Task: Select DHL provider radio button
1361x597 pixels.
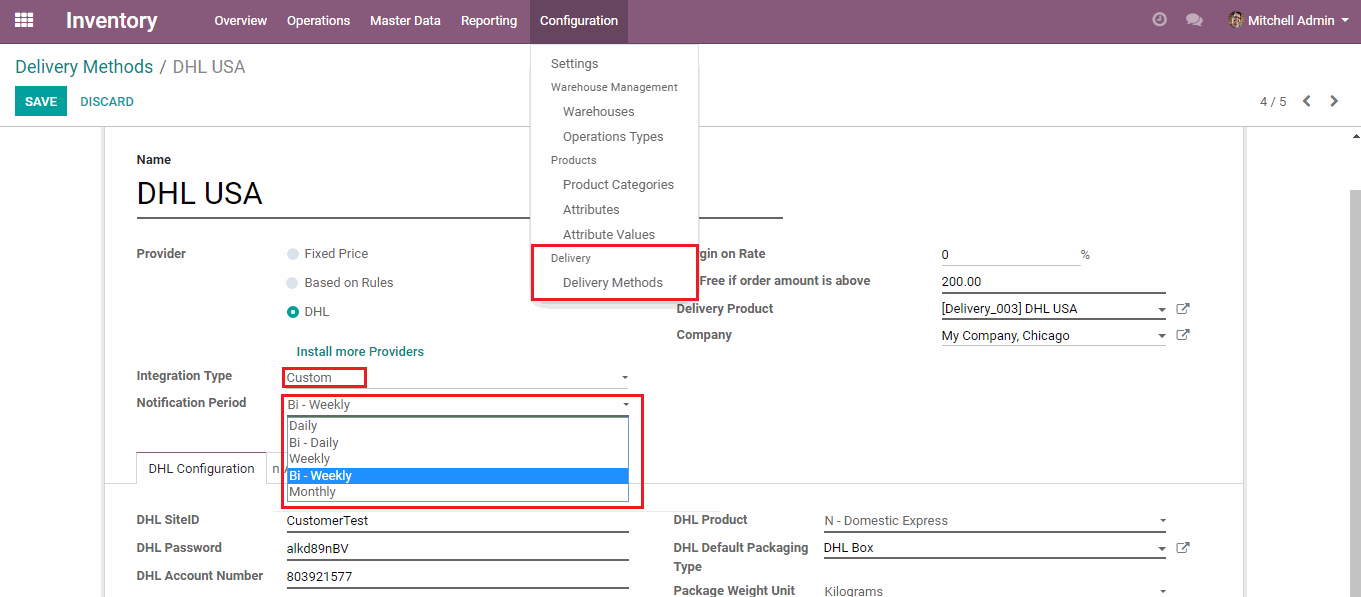Action: pyautogui.click(x=293, y=312)
